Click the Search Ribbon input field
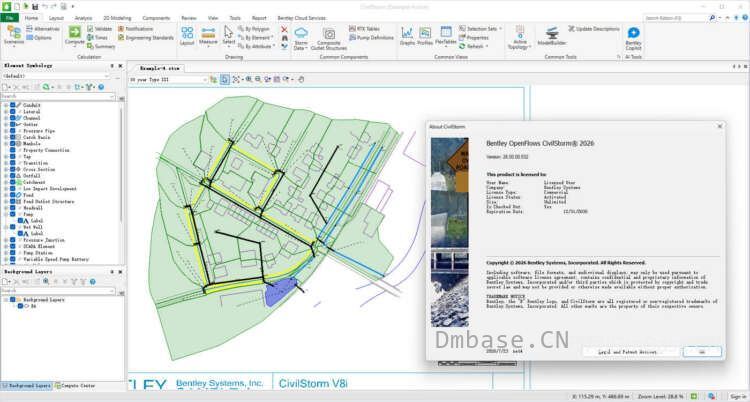The height and width of the screenshot is (402, 750). [675, 18]
